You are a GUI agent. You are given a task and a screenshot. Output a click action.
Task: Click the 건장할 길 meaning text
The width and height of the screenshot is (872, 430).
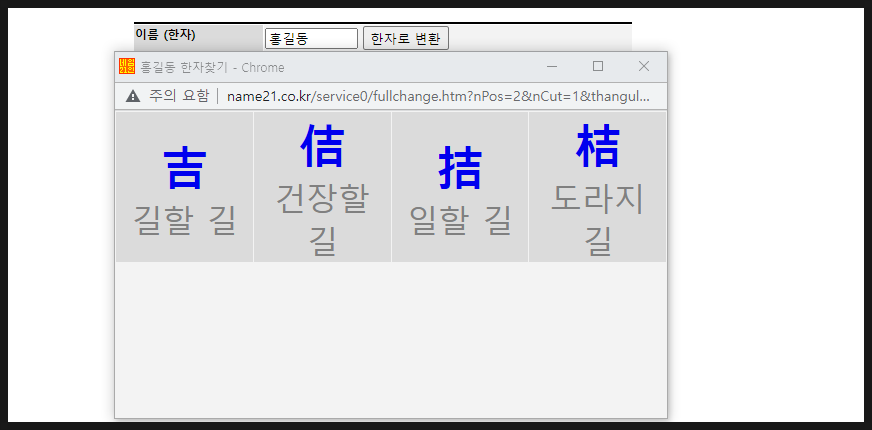[x=323, y=220]
